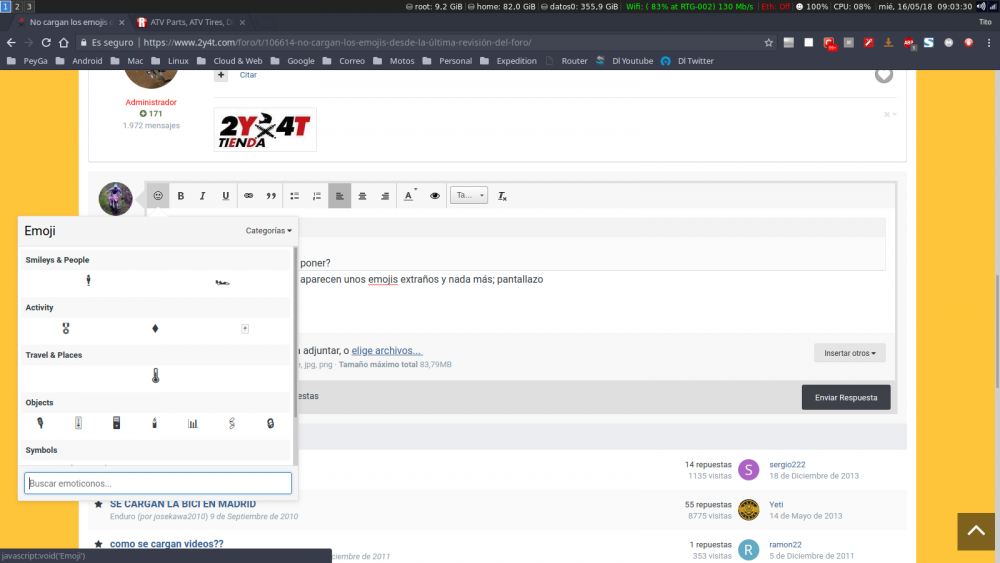Viewport: 1000px width, 563px height.
Task: Toggle underline formatting in reply editor
Action: (226, 196)
